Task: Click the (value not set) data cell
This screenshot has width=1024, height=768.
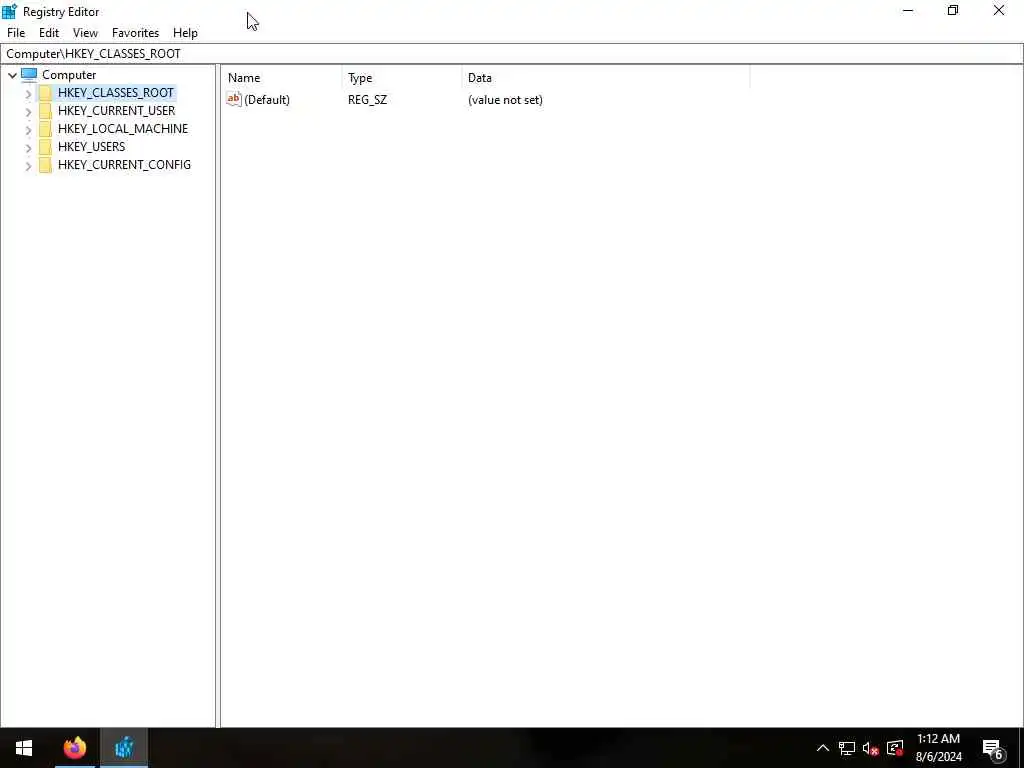Action: click(x=505, y=100)
